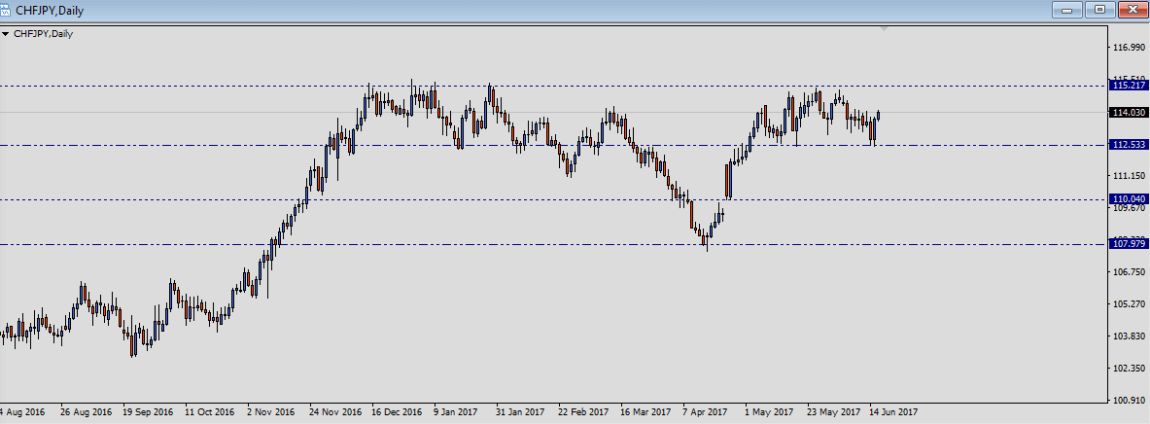Viewport: 1150px width, 424px height.
Task: Click the 11 Oct 2016 date label
Action: point(210,412)
